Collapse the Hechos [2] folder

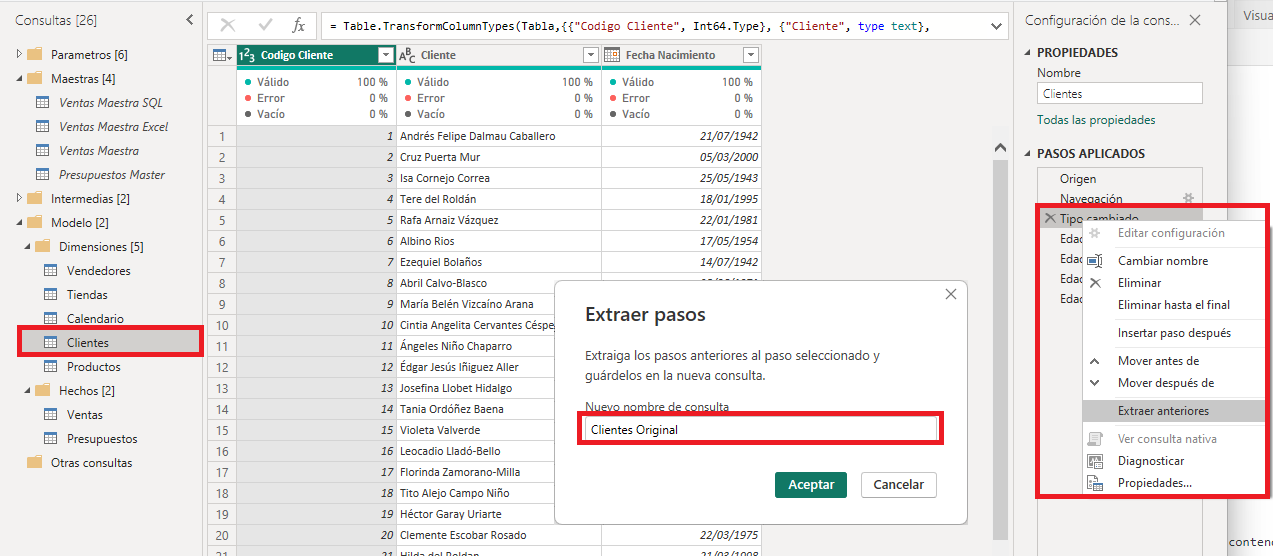pos(27,391)
